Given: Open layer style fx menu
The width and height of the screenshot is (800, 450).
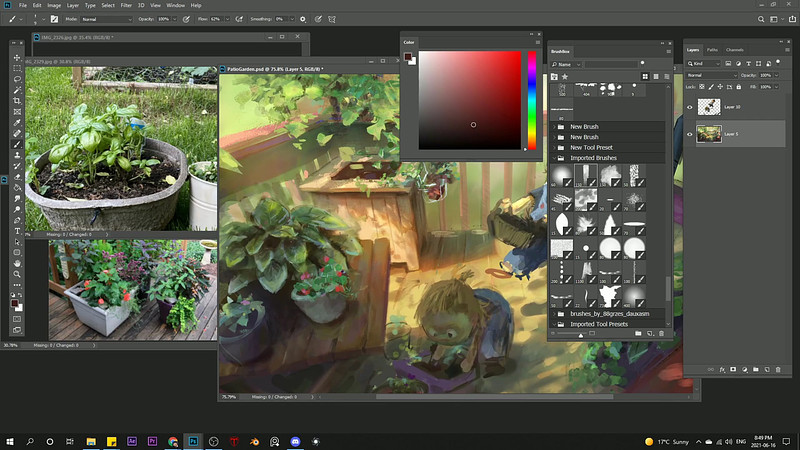Looking at the screenshot, I should tap(722, 369).
